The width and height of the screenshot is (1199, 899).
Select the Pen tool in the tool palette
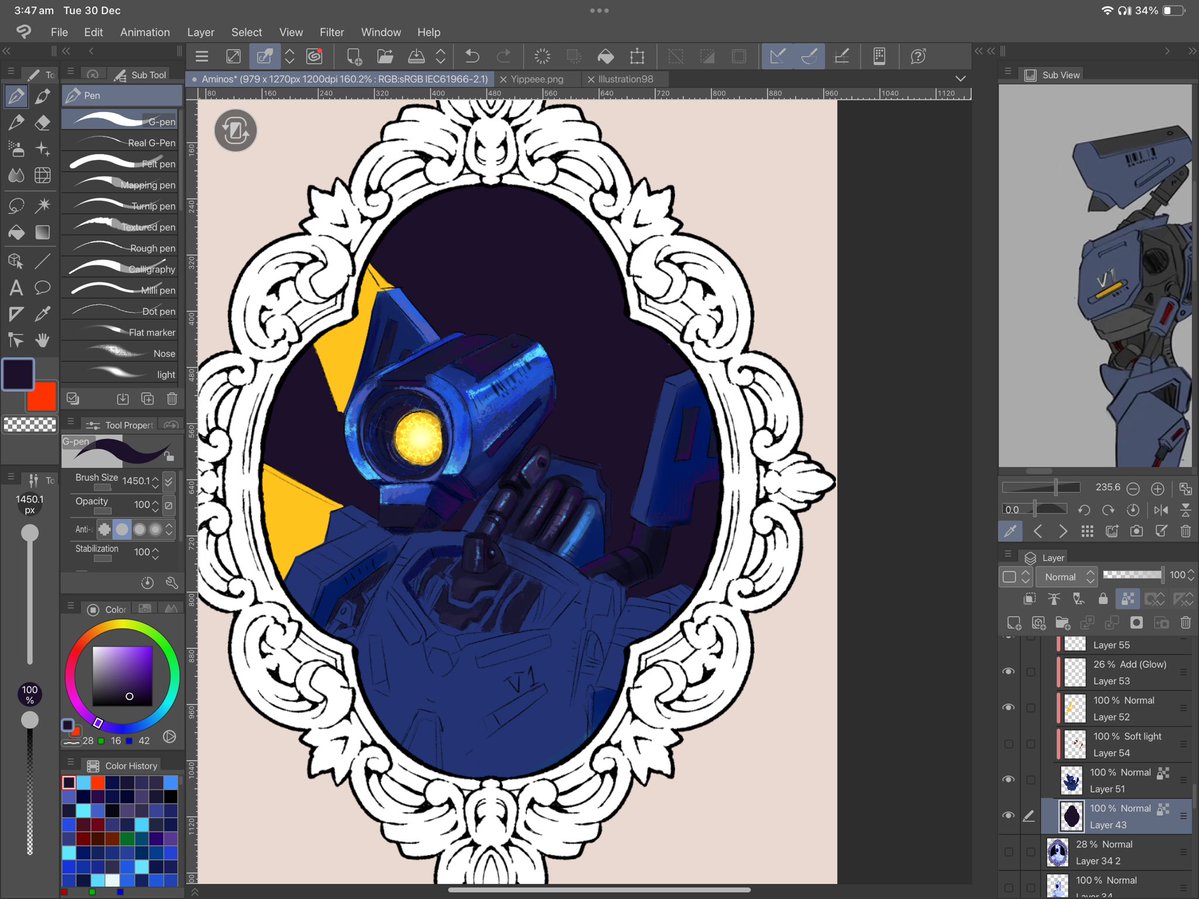tap(16, 96)
